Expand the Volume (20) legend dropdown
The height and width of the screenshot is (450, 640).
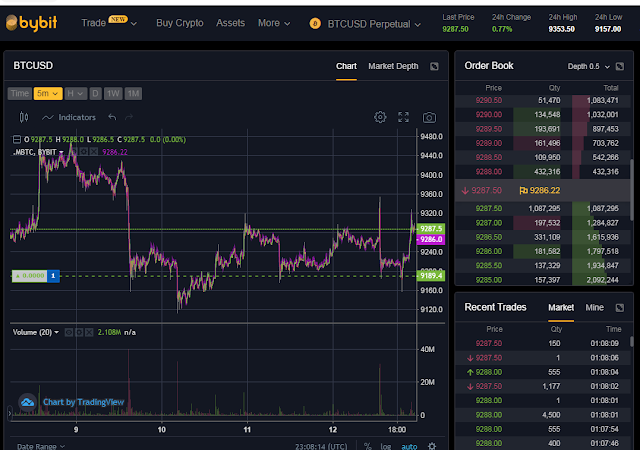(x=56, y=332)
